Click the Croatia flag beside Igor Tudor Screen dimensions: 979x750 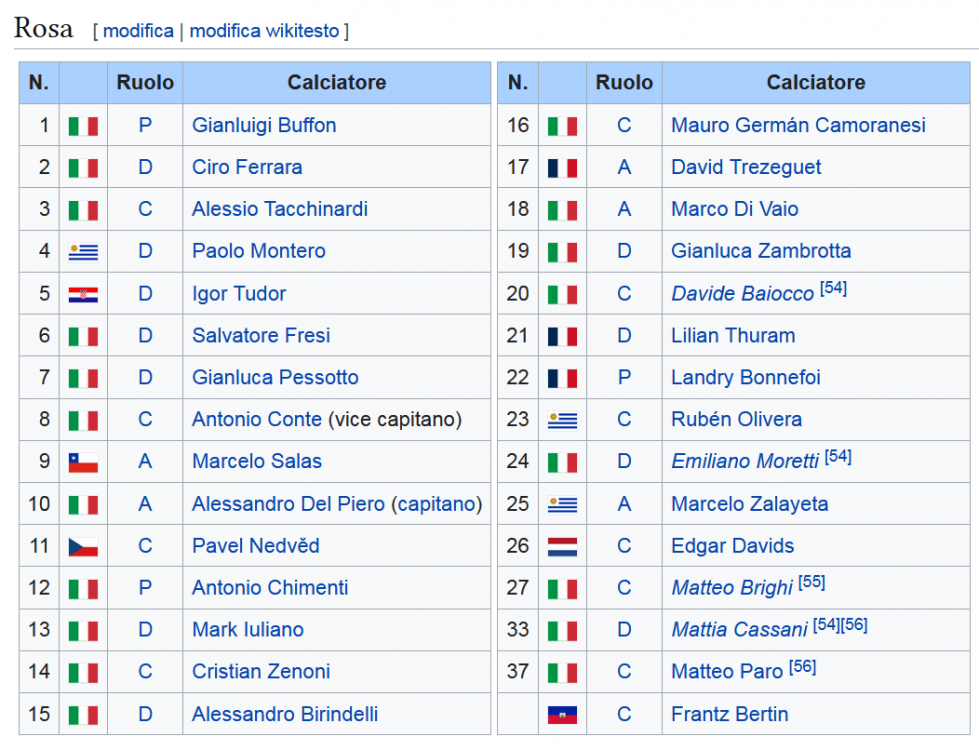(x=83, y=294)
